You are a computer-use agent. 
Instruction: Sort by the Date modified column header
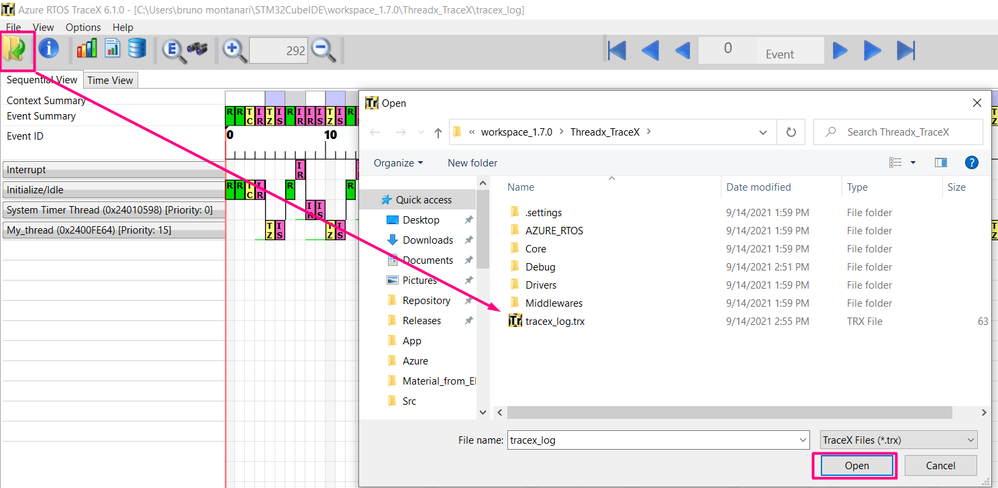tap(759, 187)
